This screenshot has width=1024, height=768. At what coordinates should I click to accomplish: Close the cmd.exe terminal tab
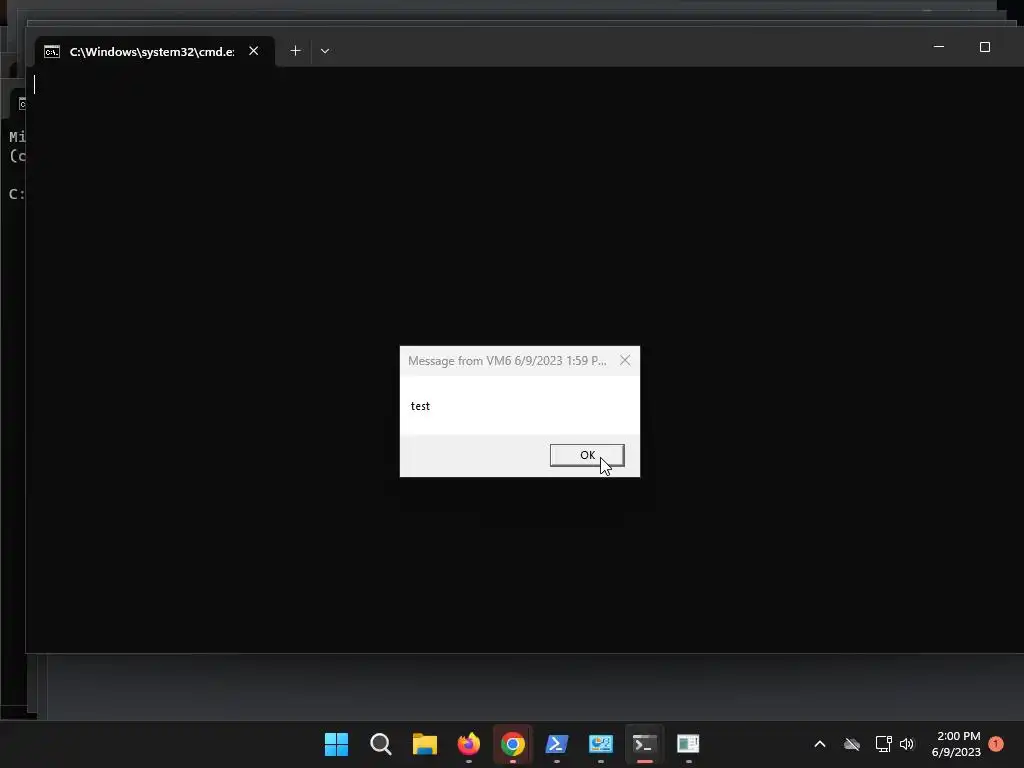(x=253, y=51)
